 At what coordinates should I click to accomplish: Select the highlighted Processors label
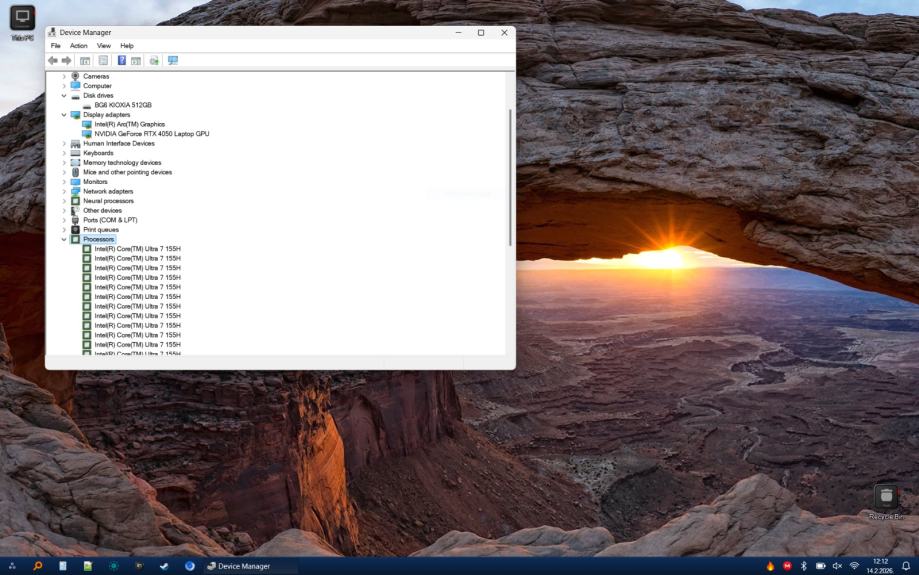98,239
